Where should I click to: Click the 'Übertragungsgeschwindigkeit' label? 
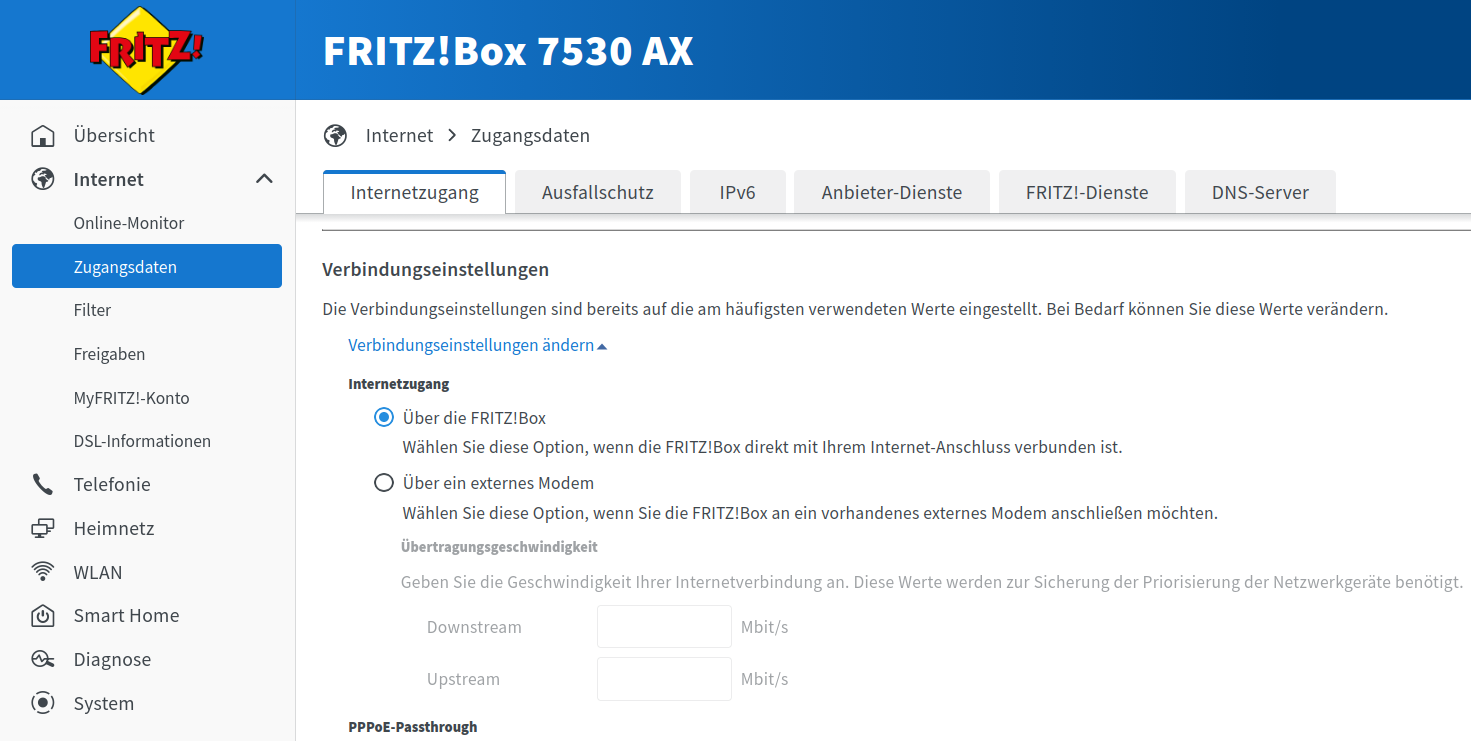499,547
